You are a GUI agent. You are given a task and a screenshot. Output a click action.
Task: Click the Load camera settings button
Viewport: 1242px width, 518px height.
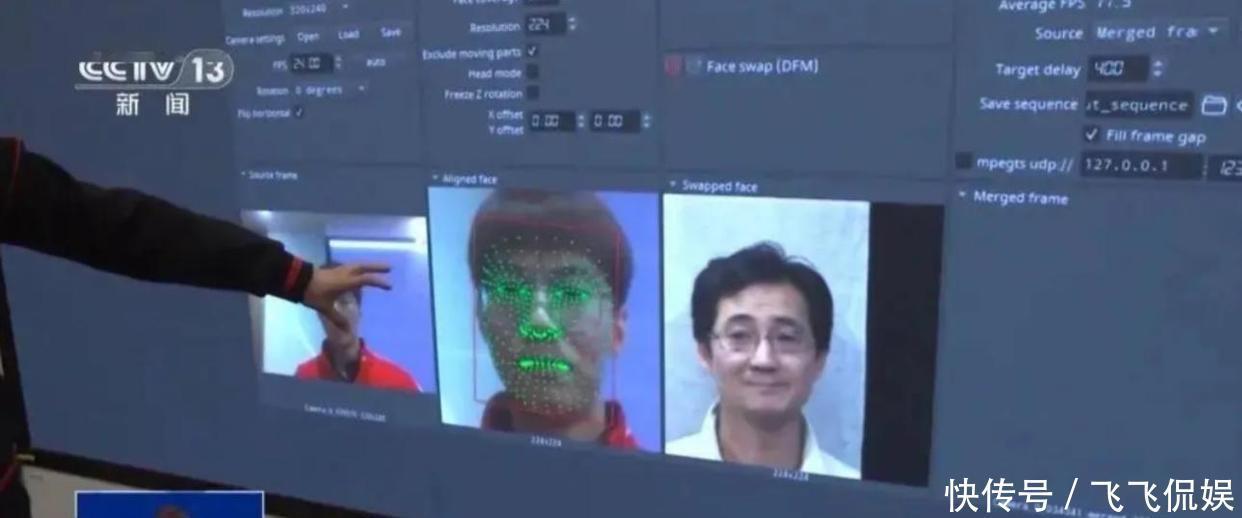[348, 34]
